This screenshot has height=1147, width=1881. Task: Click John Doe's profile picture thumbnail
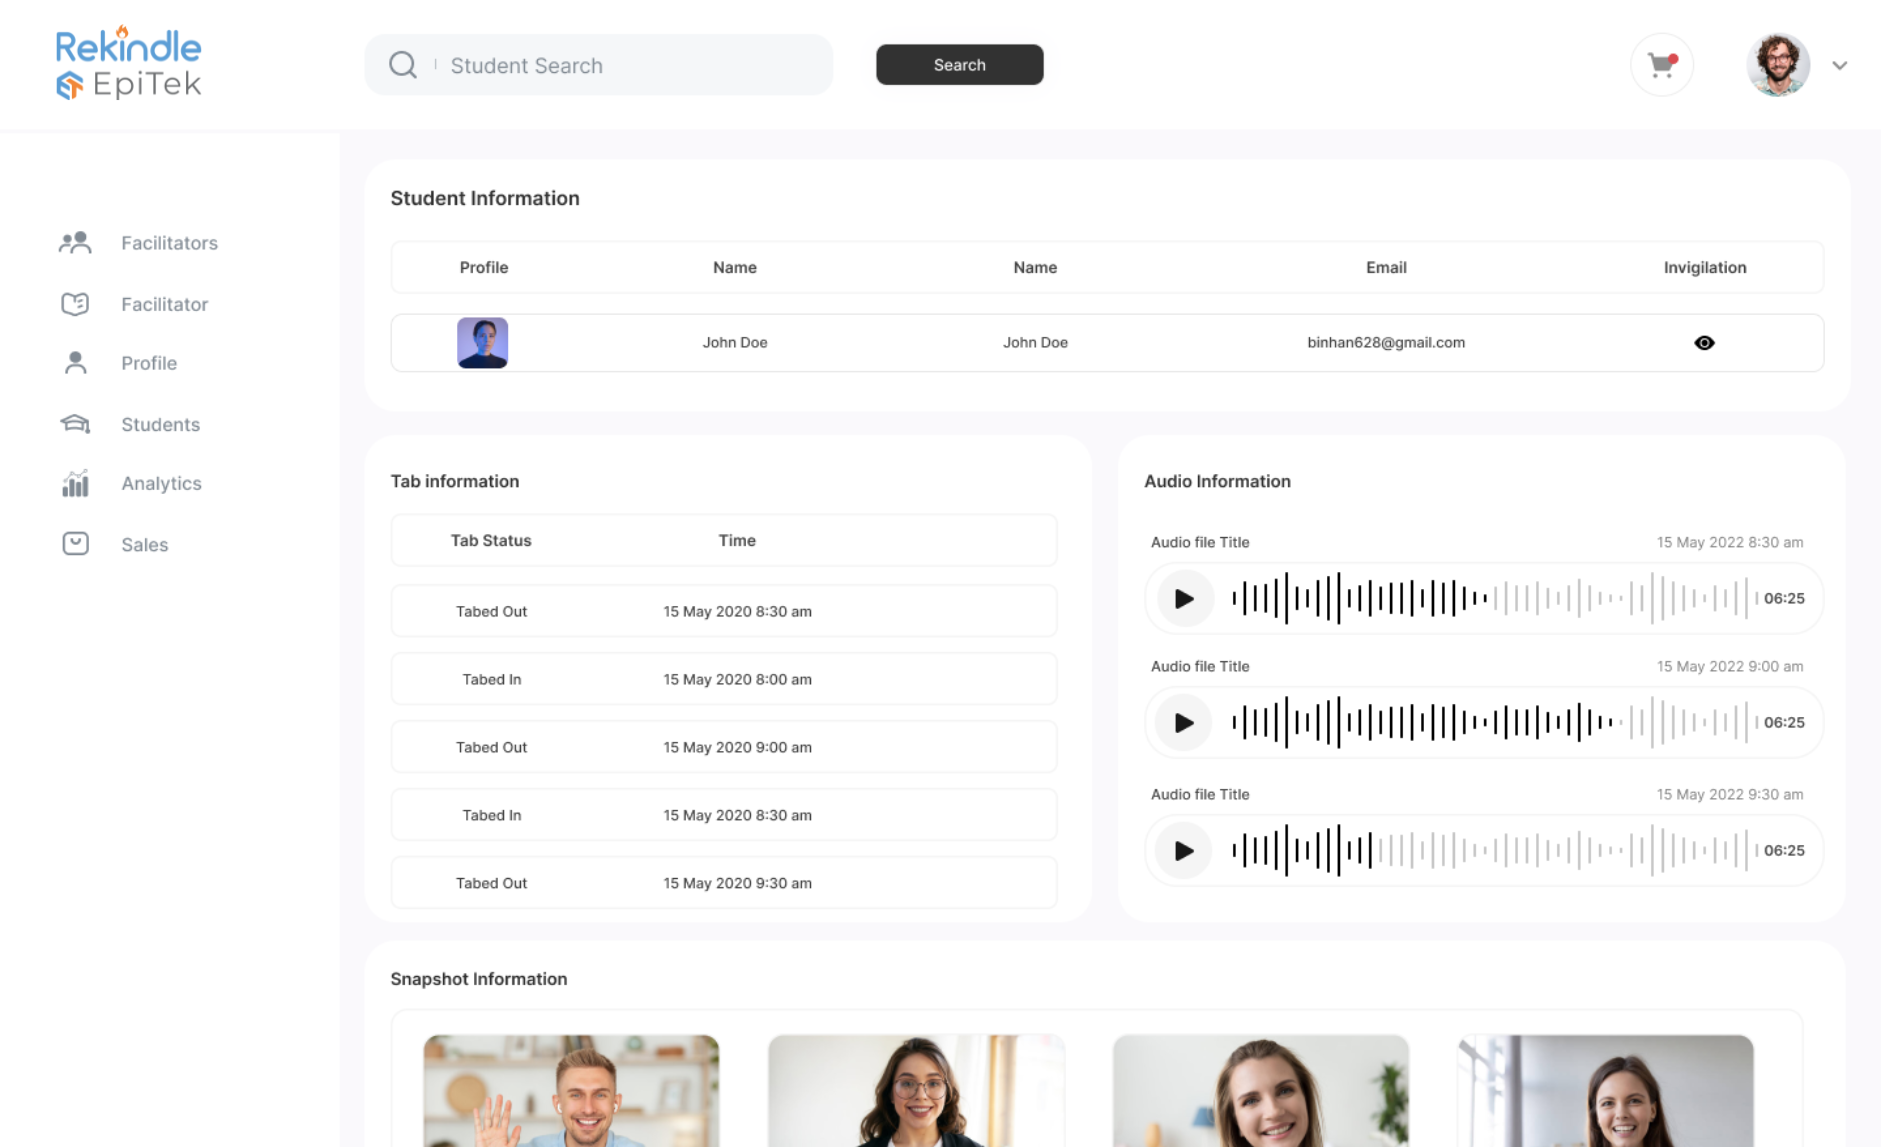coord(482,343)
